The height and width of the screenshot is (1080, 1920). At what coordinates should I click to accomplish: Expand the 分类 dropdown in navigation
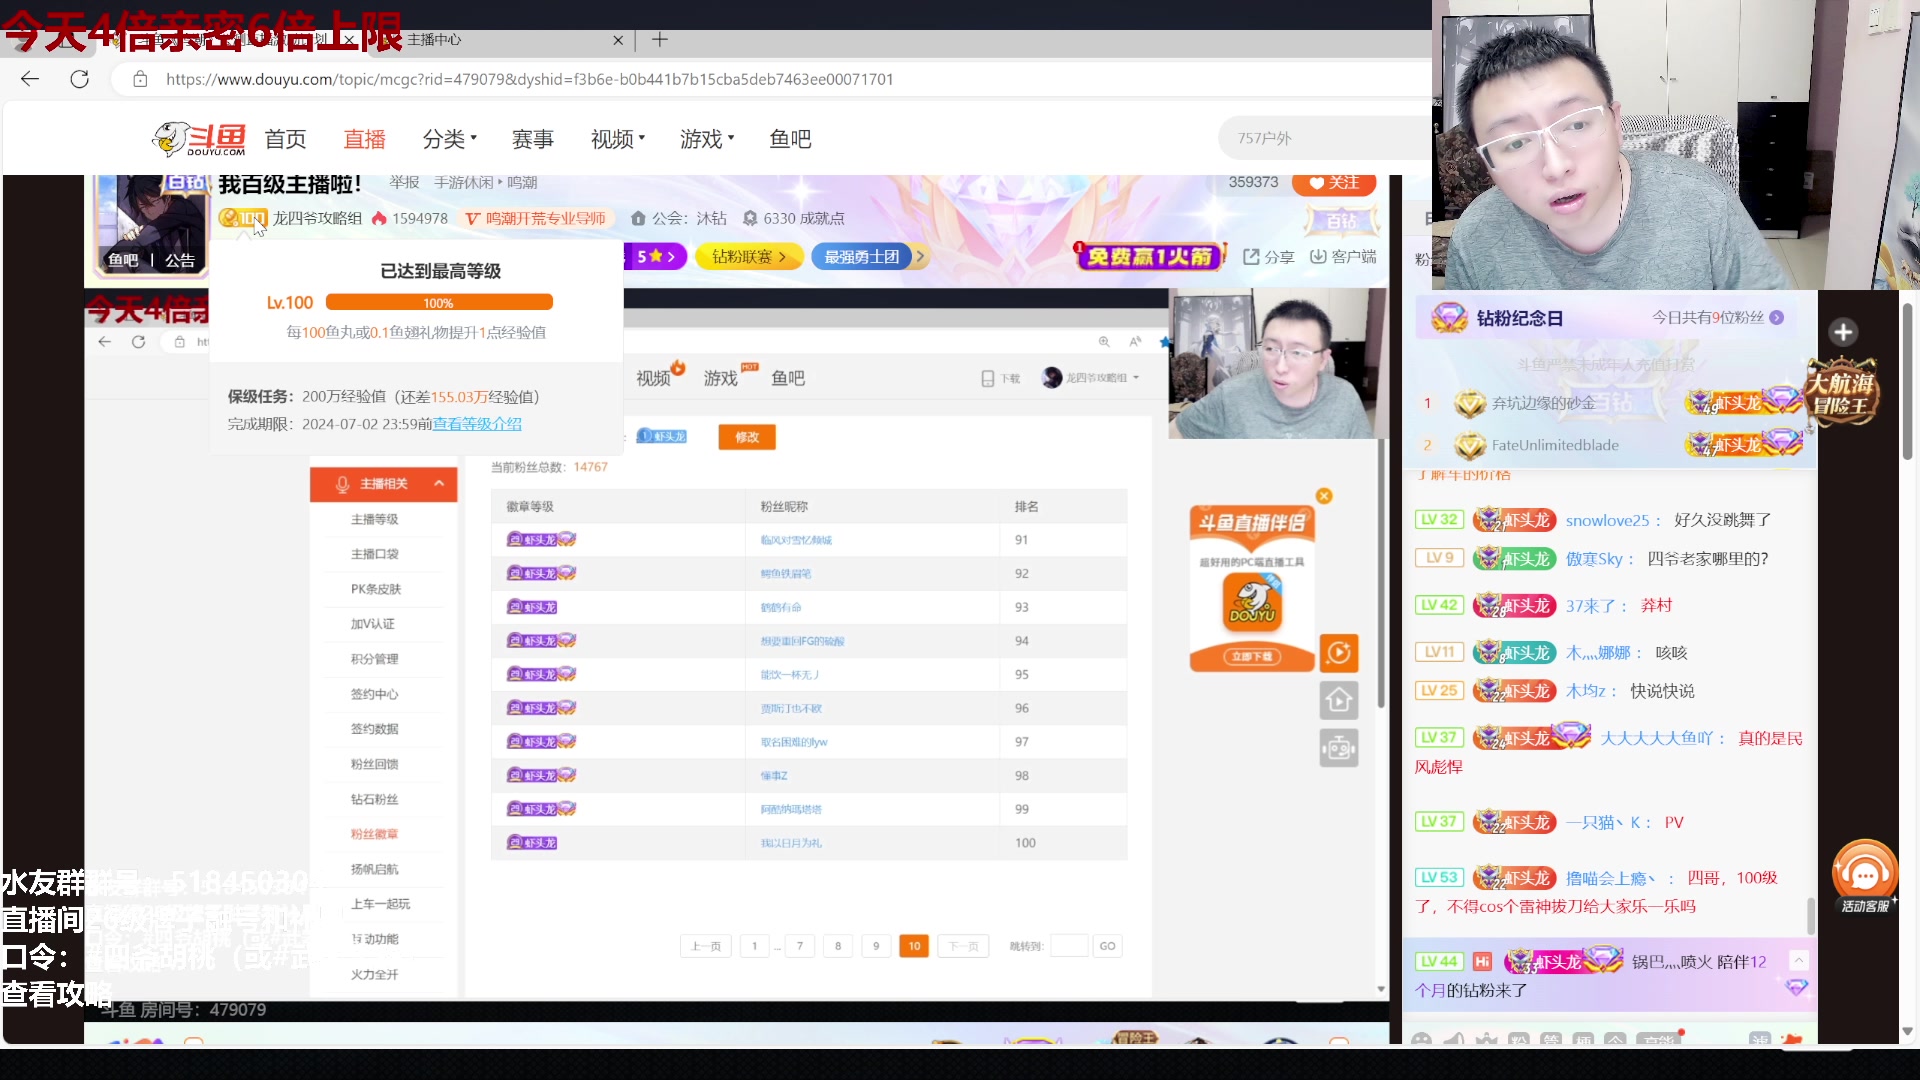pyautogui.click(x=449, y=139)
